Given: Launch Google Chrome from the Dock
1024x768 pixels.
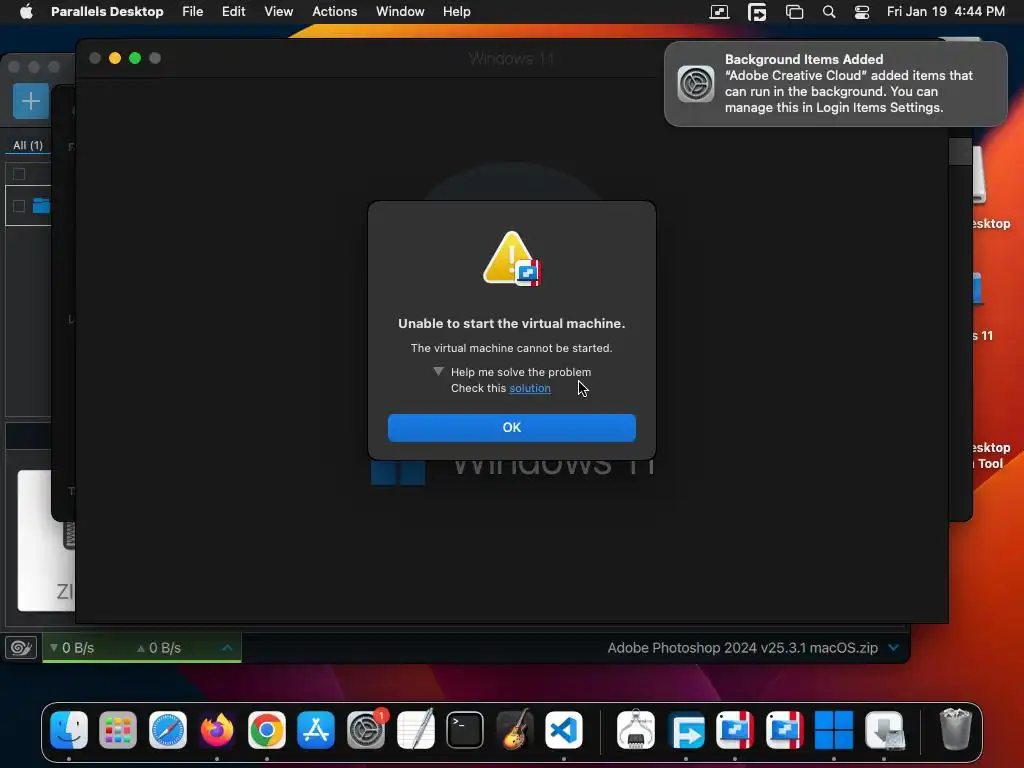Looking at the screenshot, I should [266, 729].
